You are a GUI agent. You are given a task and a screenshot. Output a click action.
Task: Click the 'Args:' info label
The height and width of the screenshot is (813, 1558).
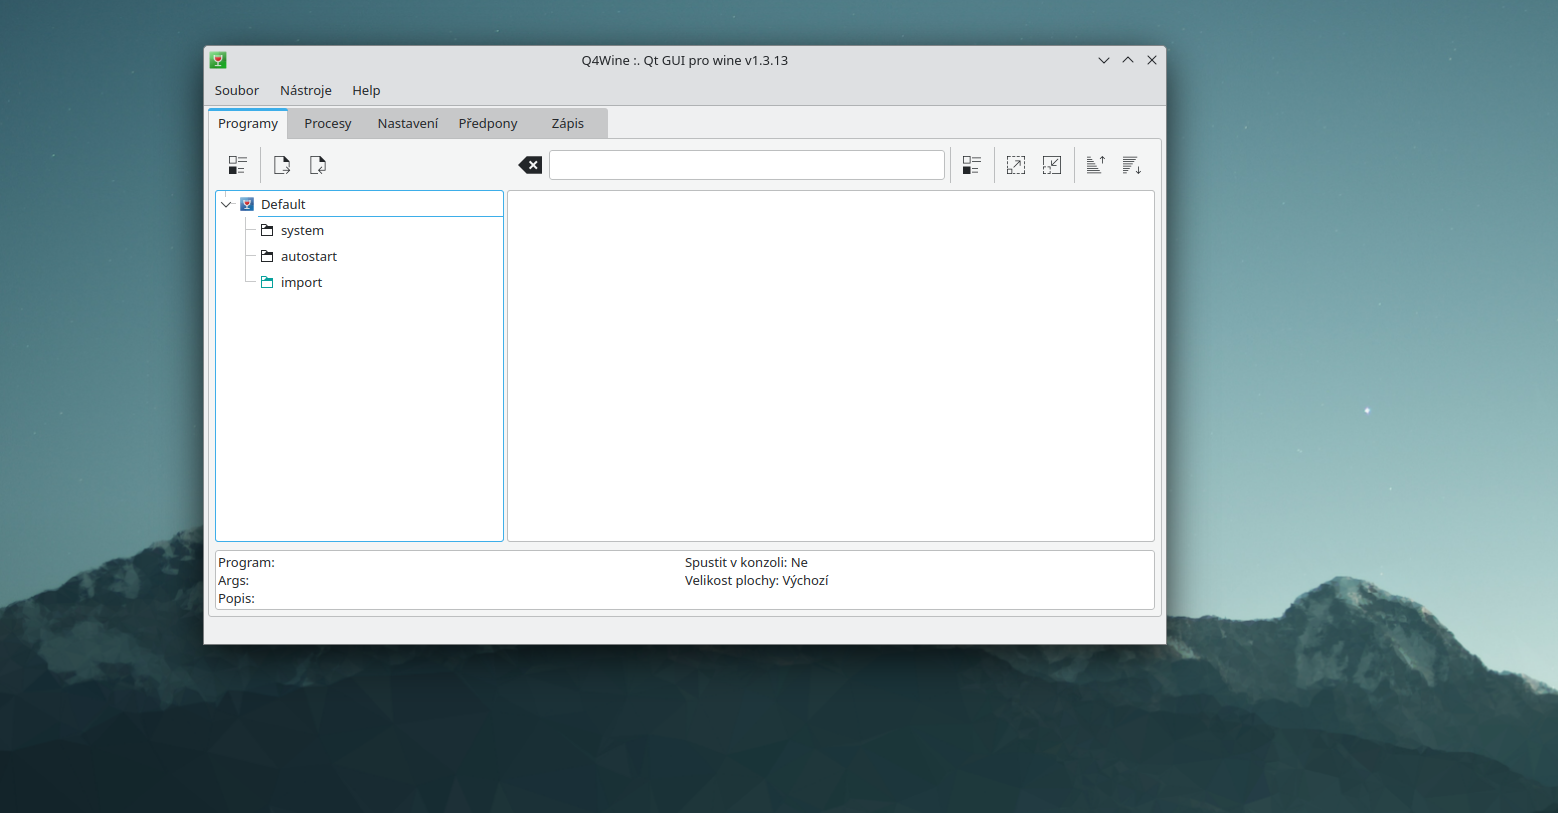click(233, 580)
